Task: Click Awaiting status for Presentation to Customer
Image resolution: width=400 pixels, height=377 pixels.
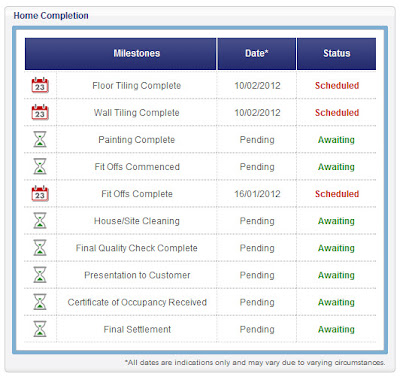Action: 336,275
